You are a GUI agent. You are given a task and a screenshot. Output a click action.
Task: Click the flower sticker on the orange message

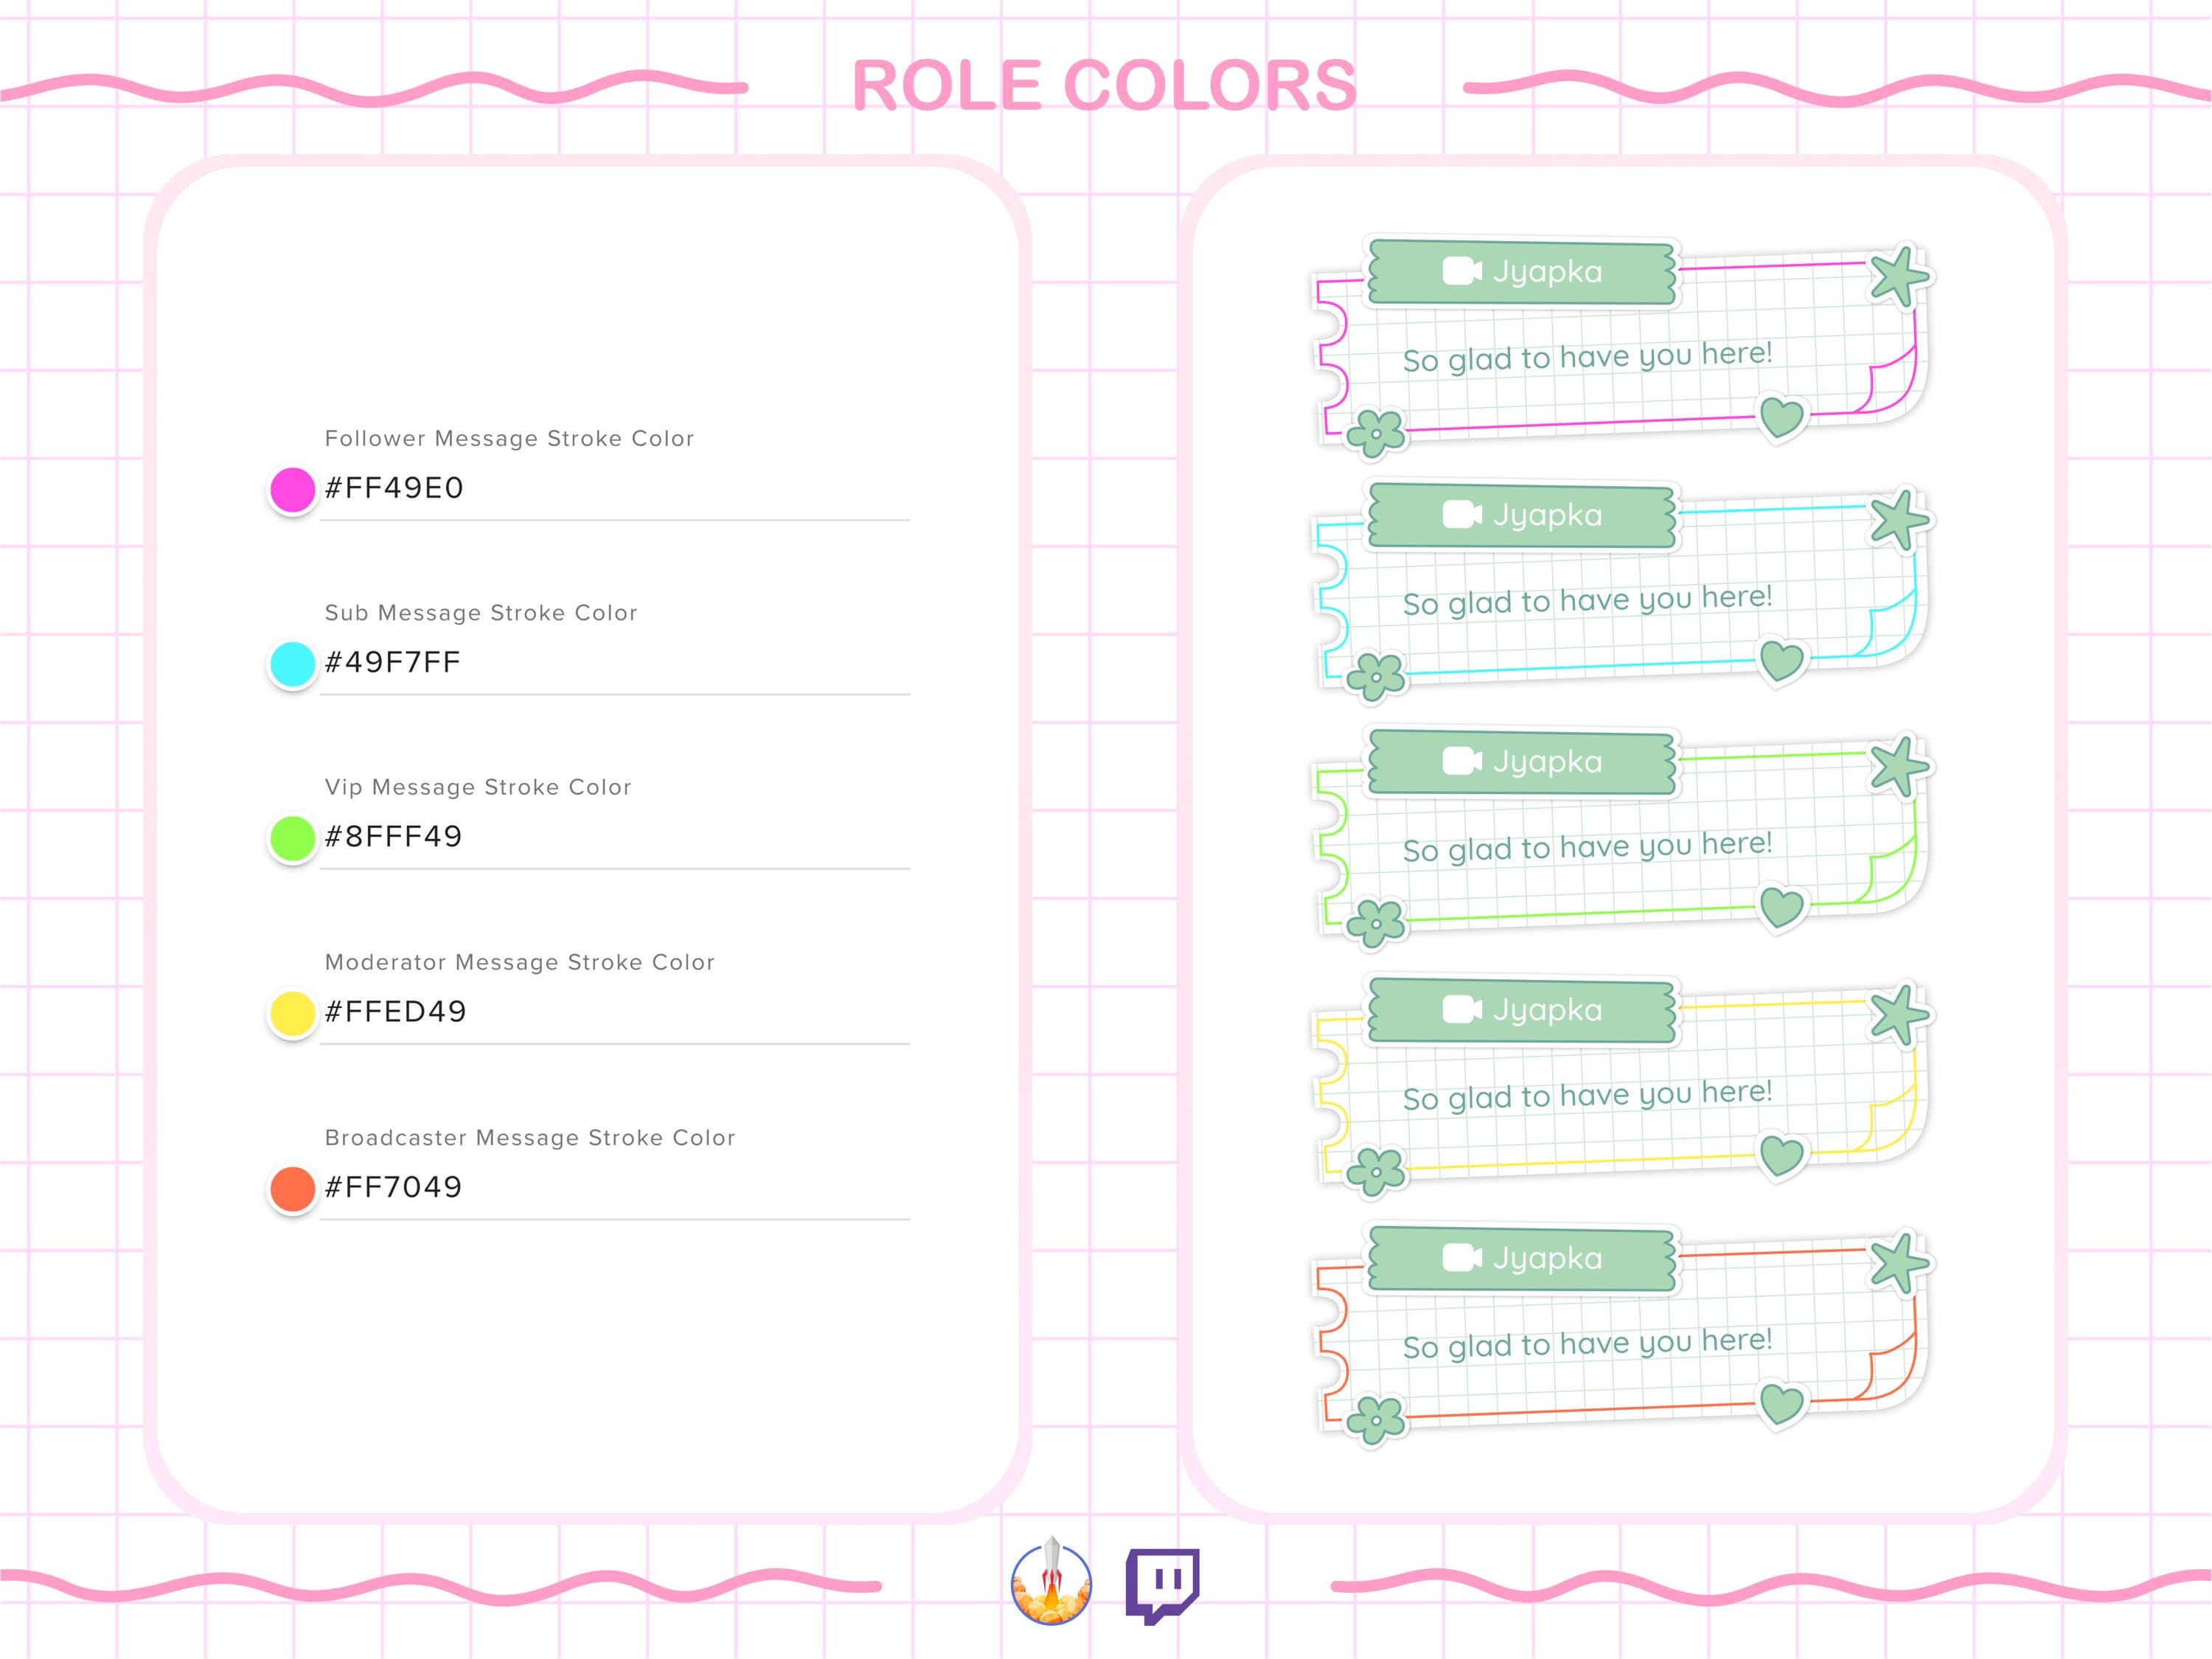pos(1376,1420)
